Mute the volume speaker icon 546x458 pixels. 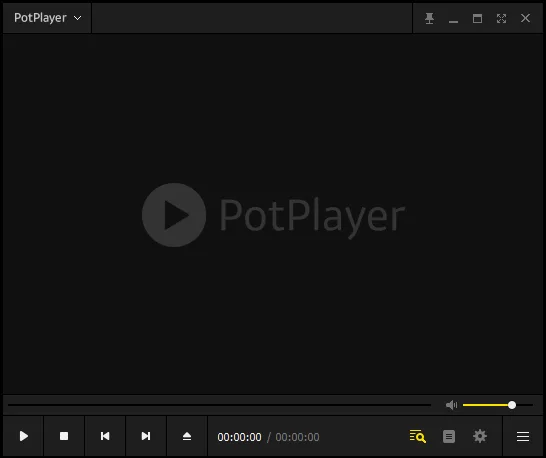coord(451,405)
